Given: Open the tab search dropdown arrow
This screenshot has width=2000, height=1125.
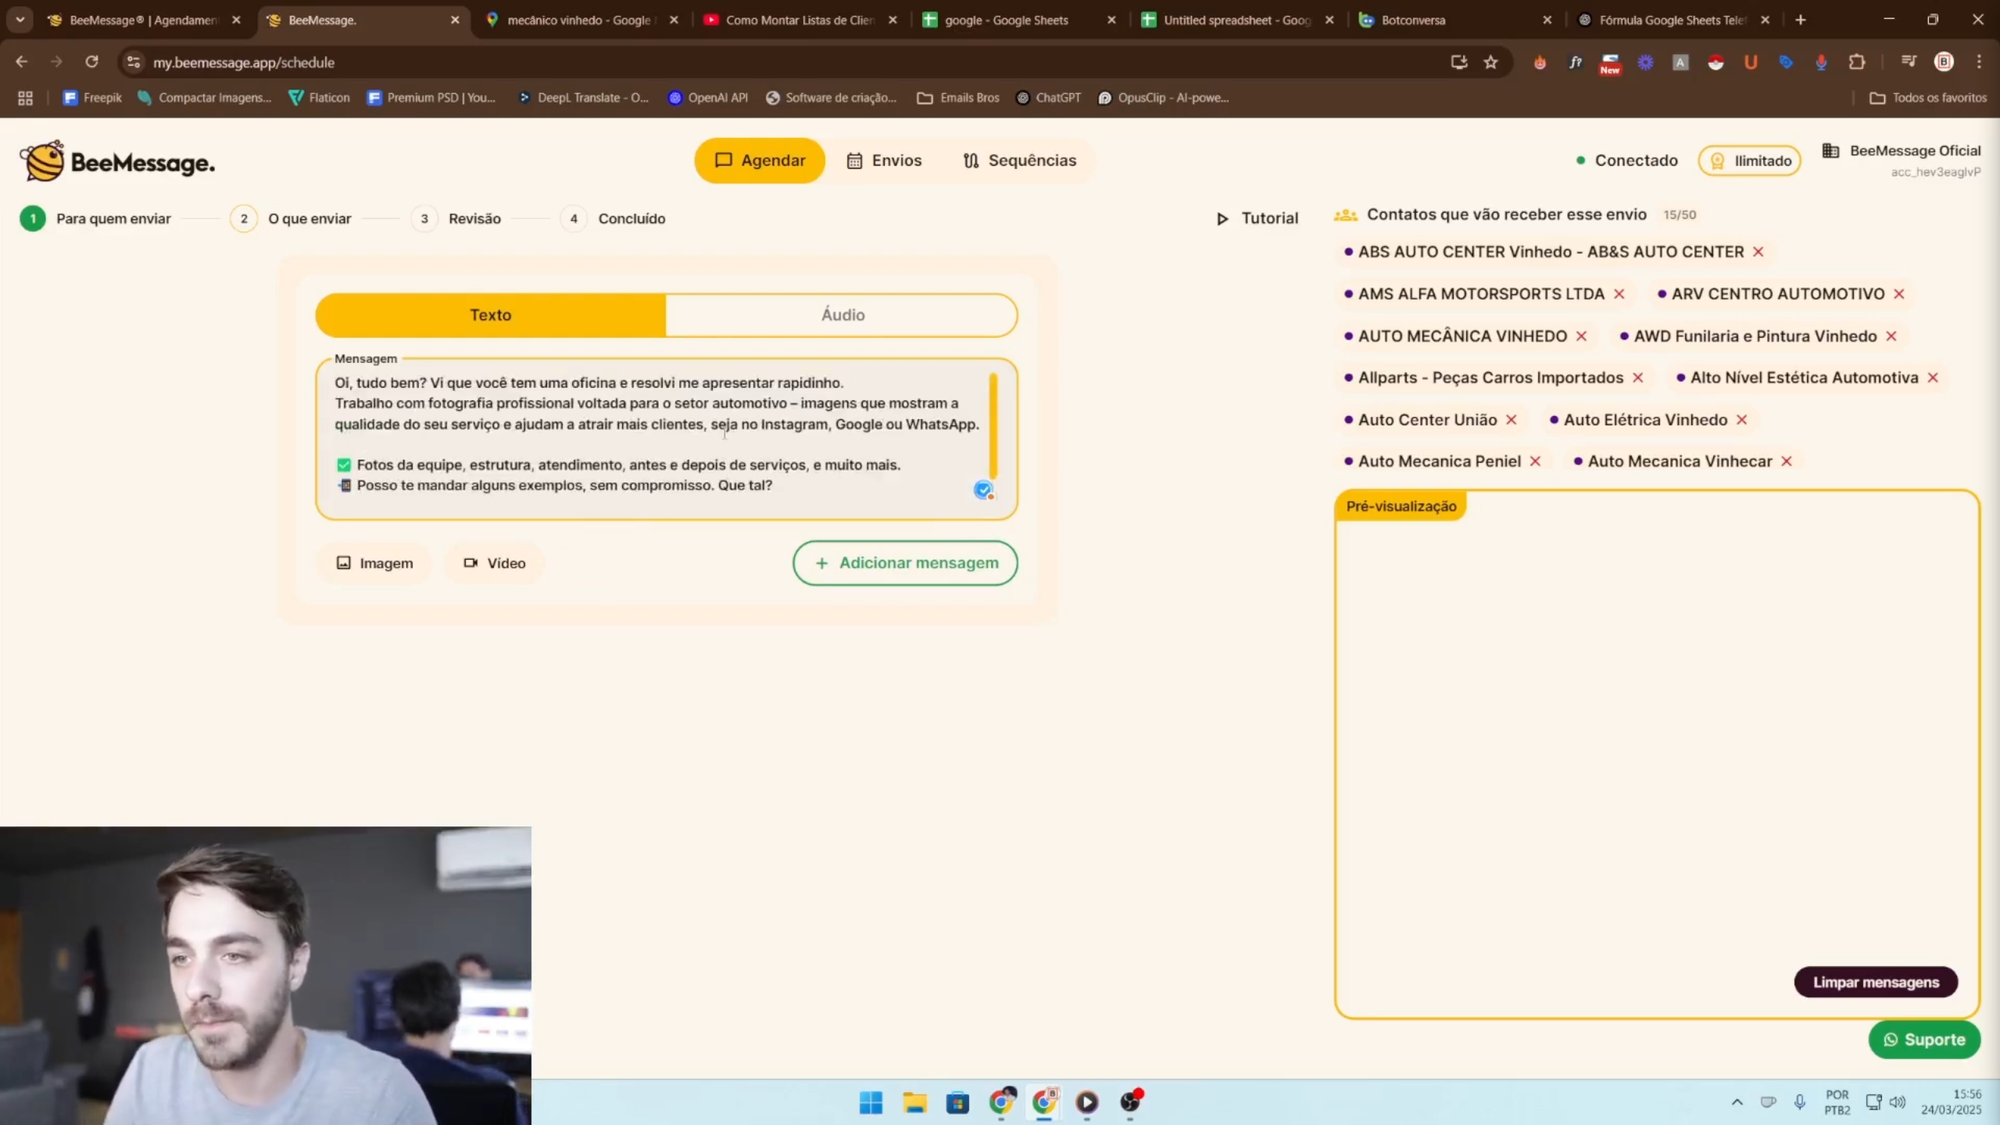Looking at the screenshot, I should coord(20,20).
